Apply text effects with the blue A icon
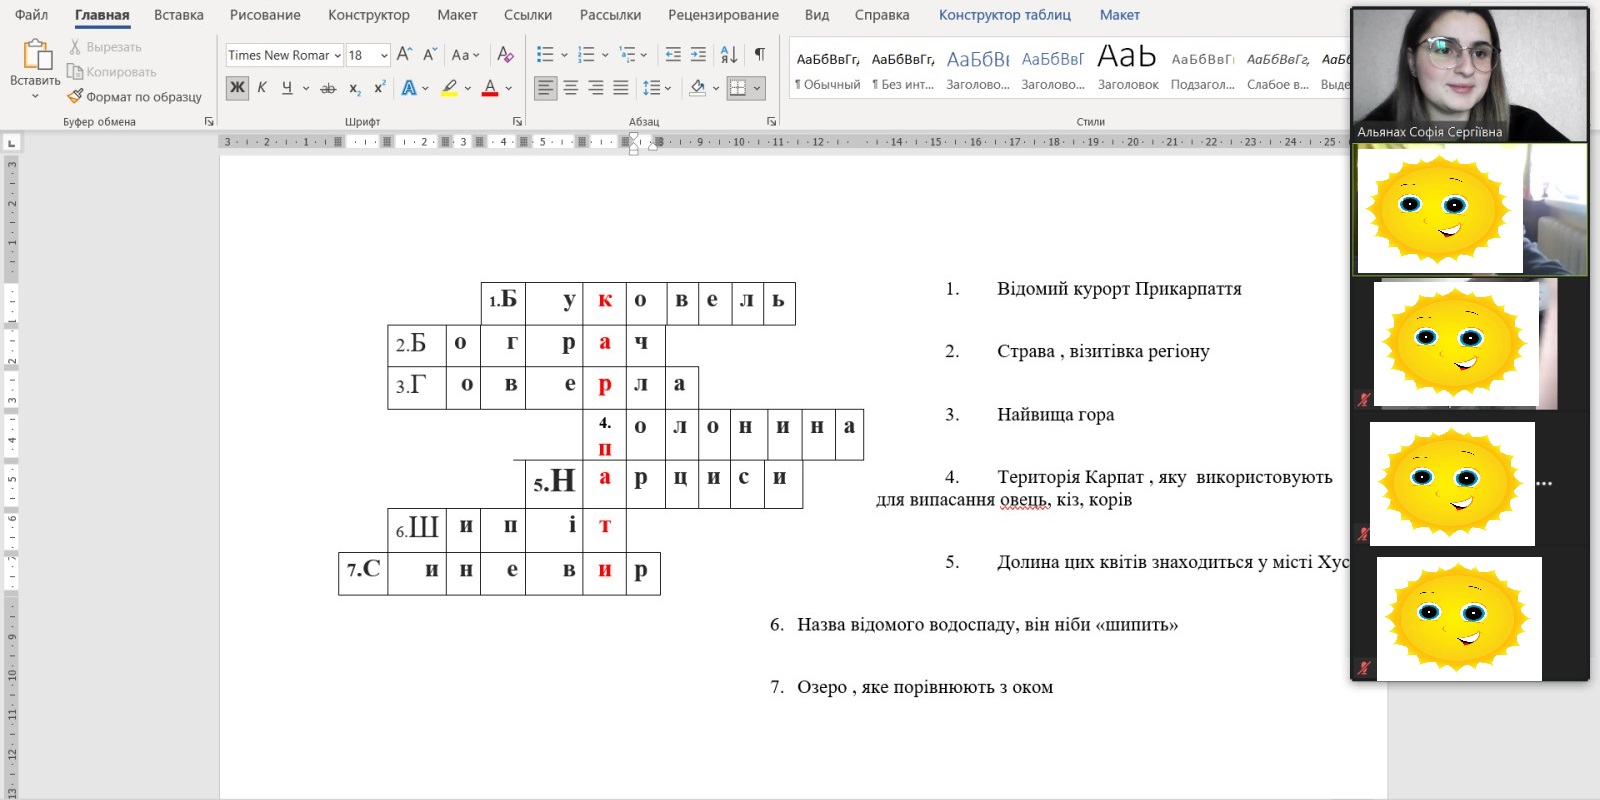This screenshot has height=800, width=1600. [409, 88]
